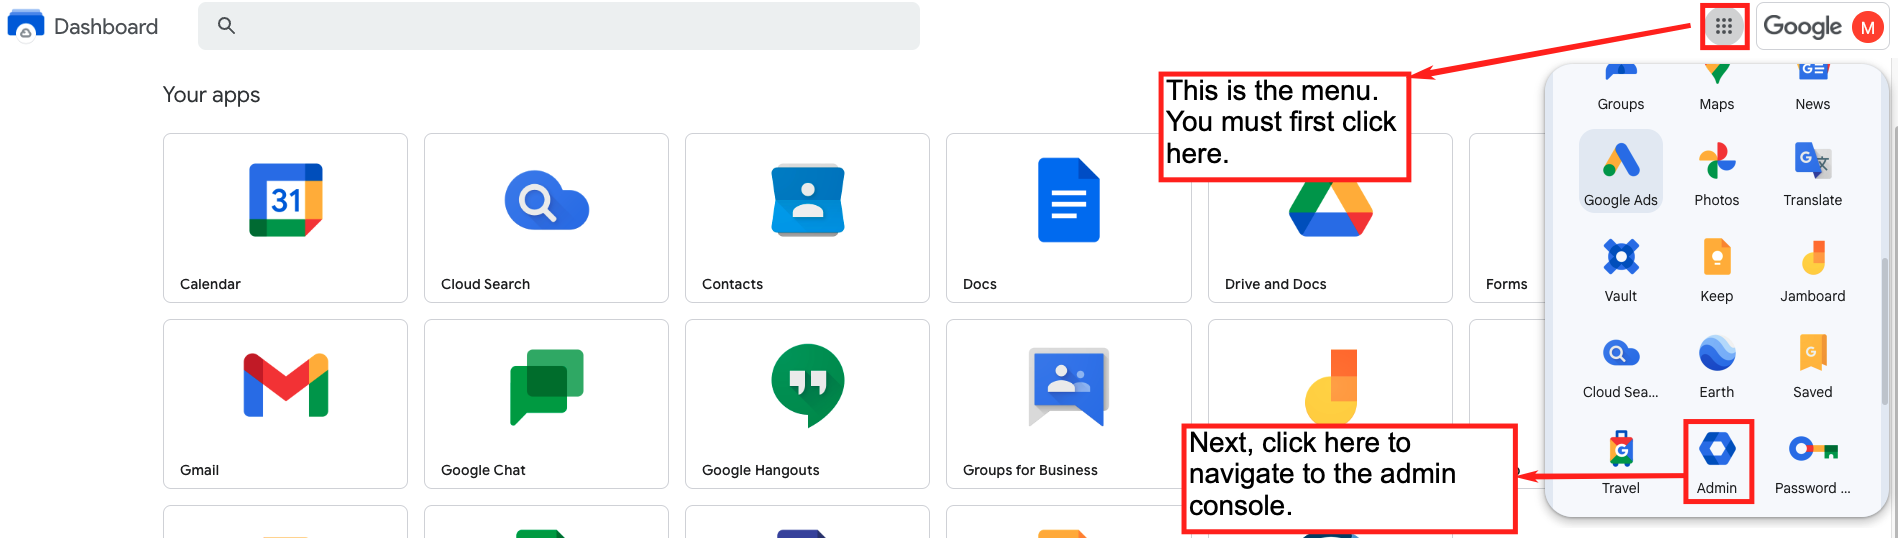Open Translate from the apps menu

pyautogui.click(x=1812, y=171)
